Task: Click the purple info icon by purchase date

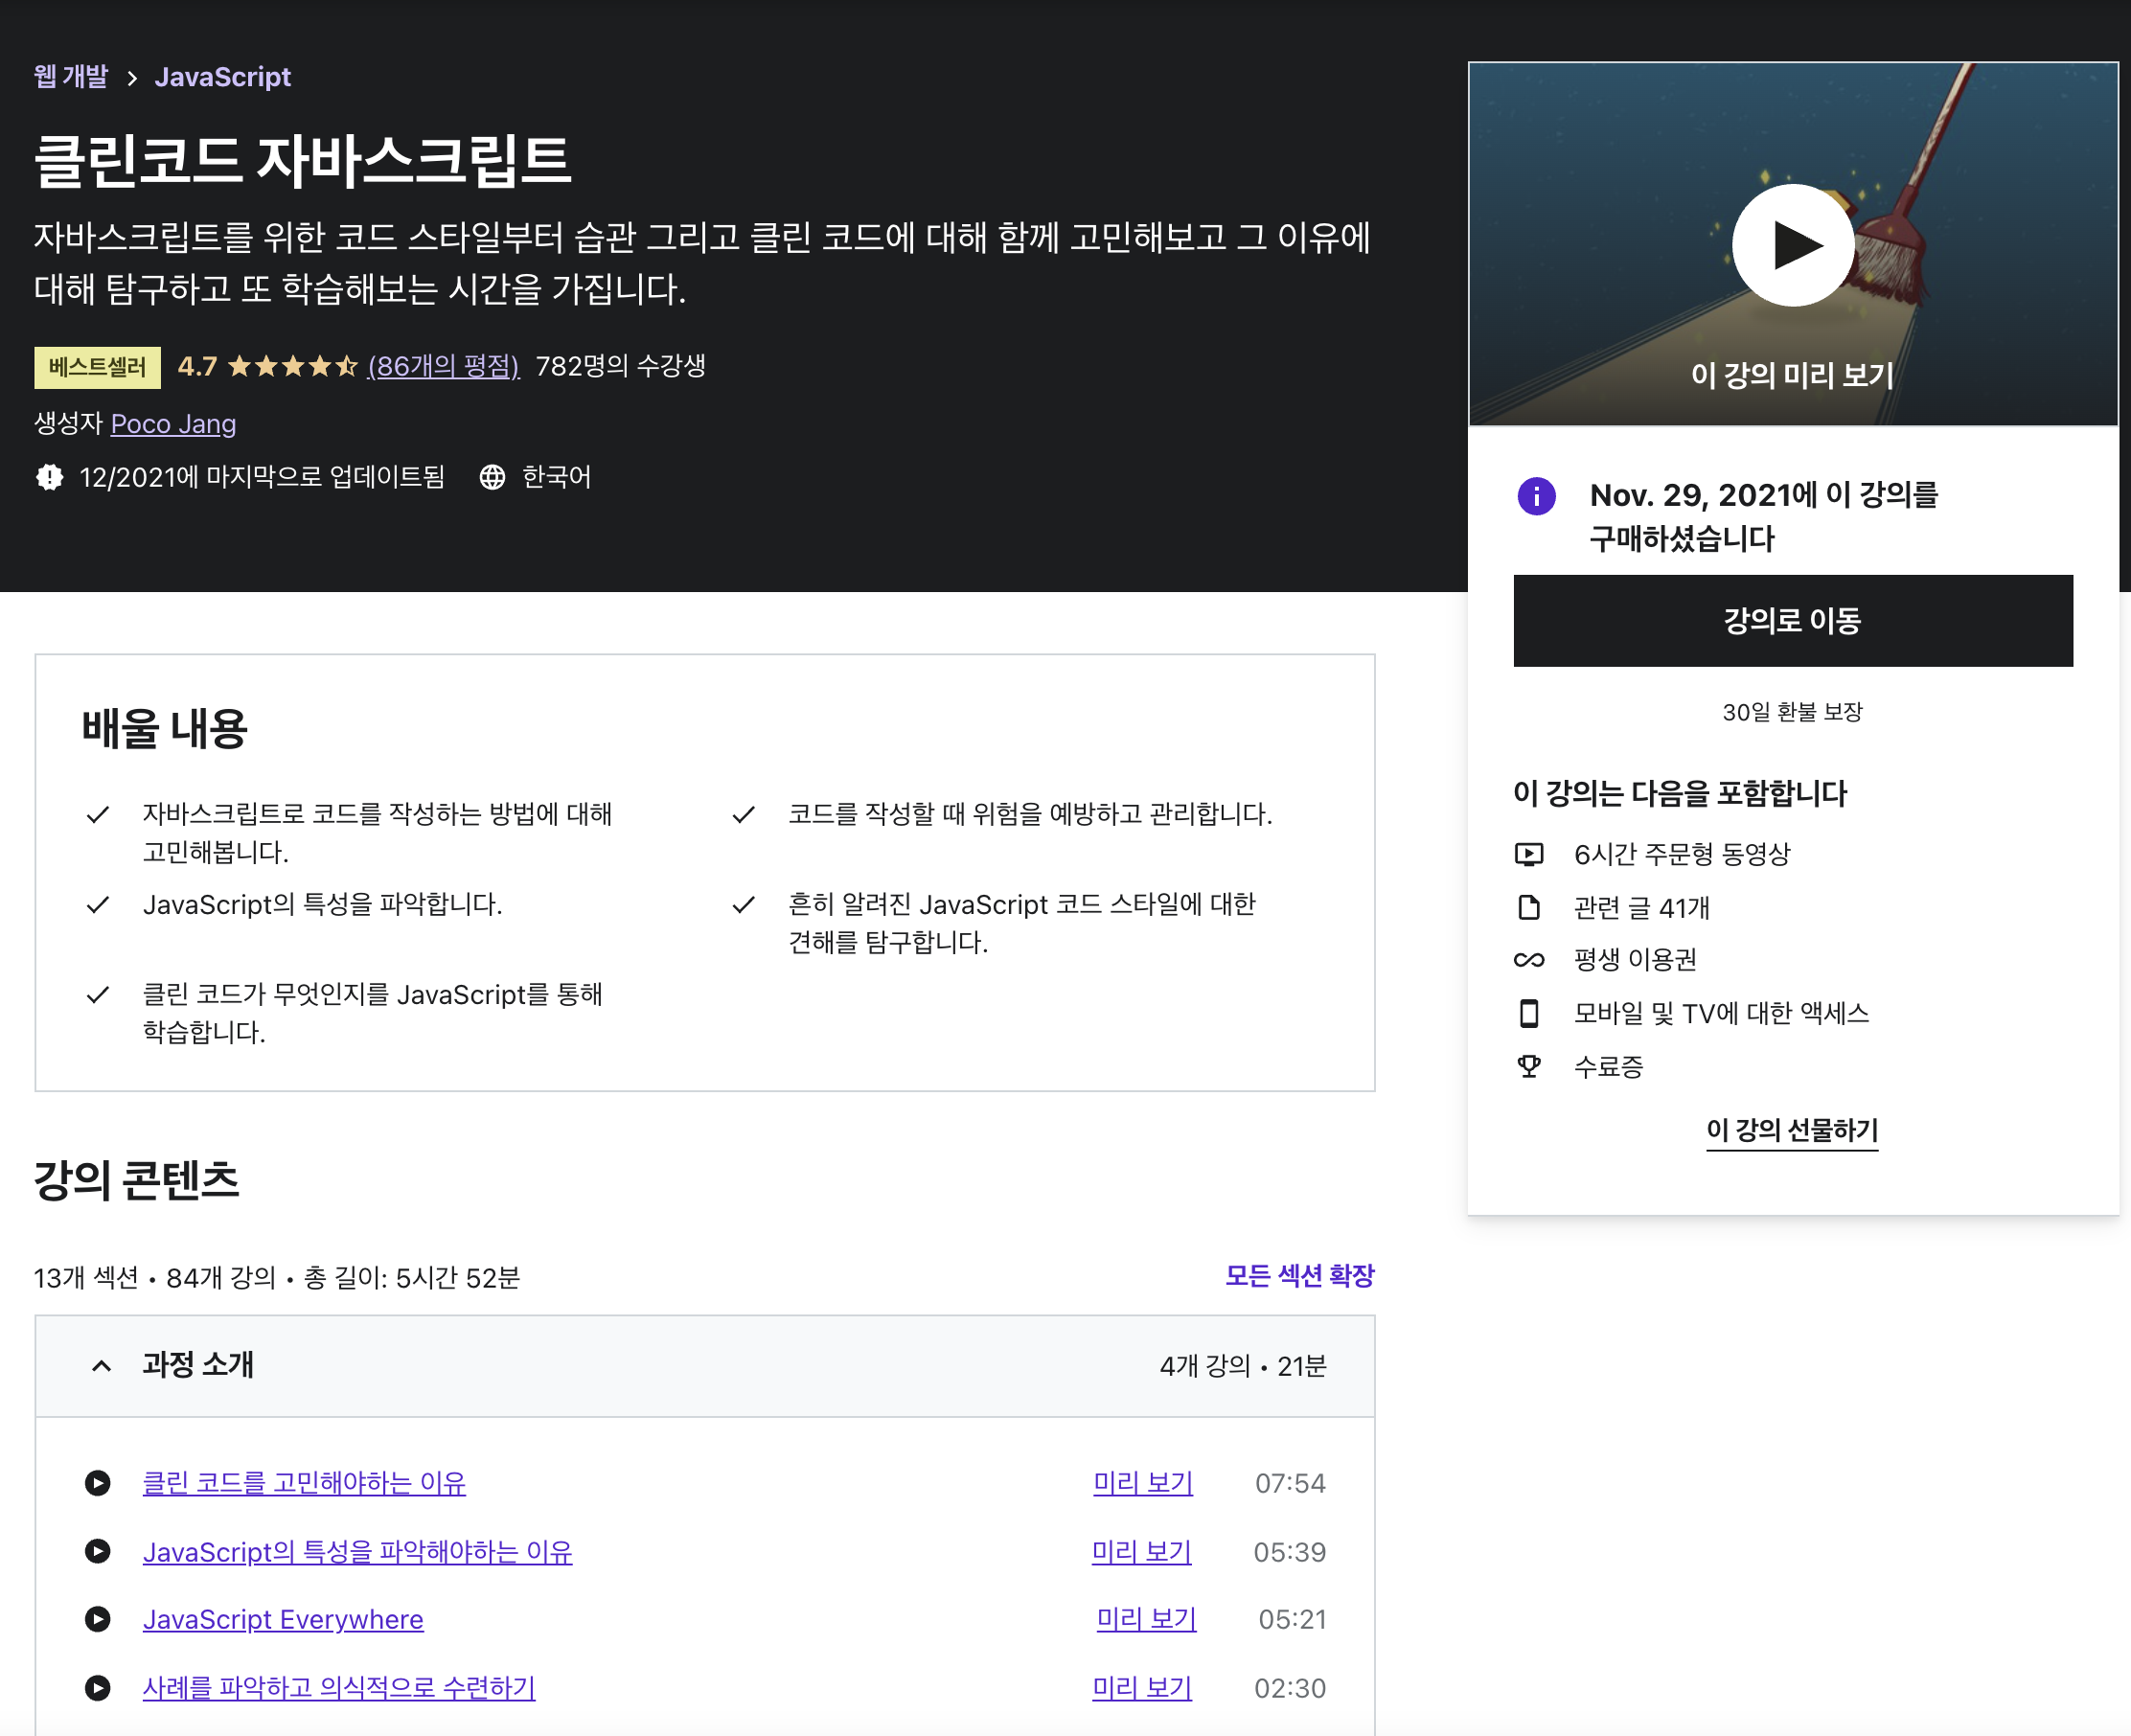Action: pos(1535,496)
